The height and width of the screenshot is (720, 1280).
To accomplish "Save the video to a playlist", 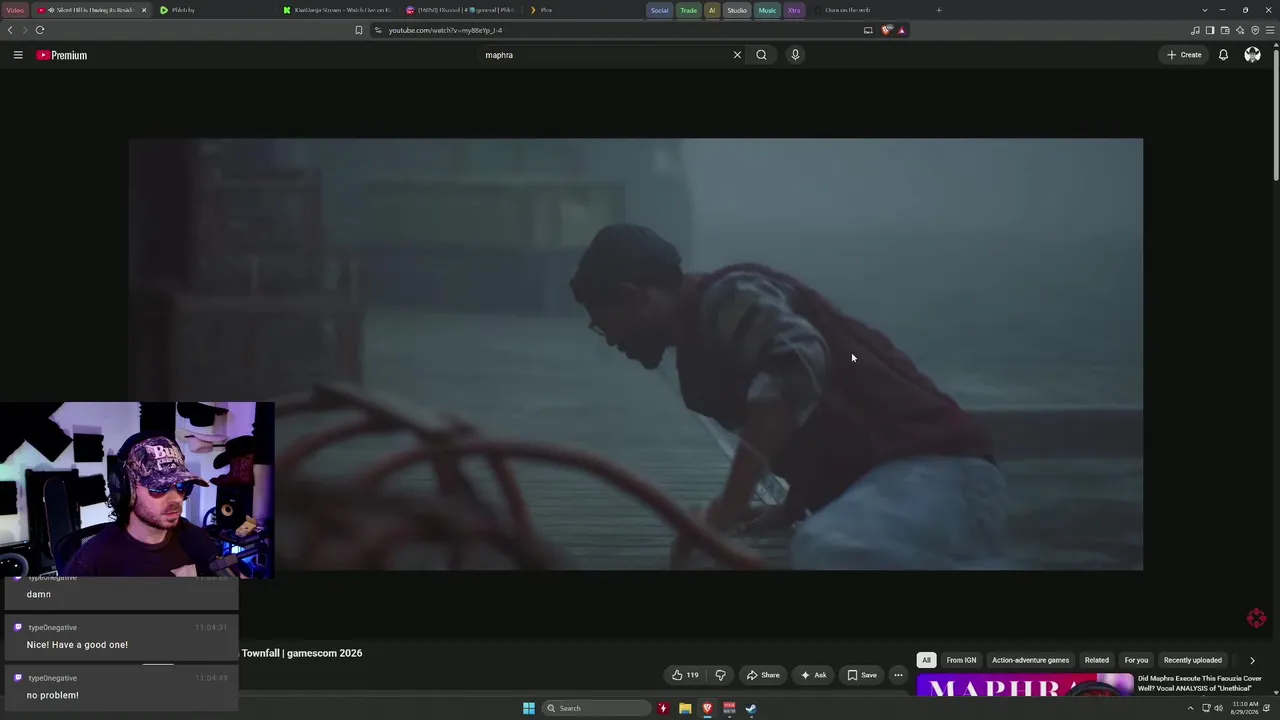I will pos(862,675).
